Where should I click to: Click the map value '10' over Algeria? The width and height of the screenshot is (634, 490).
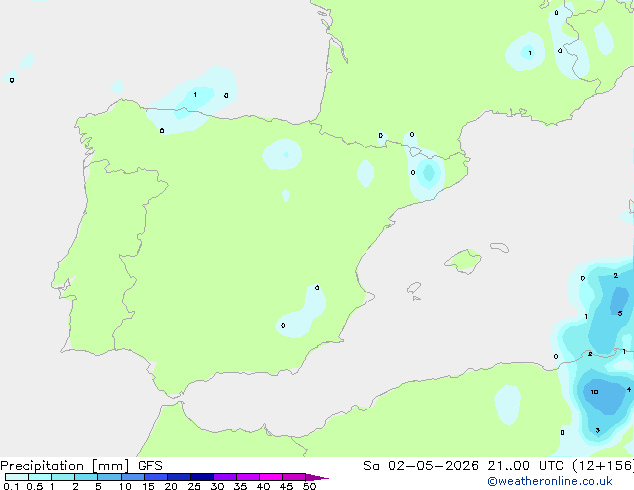[594, 392]
